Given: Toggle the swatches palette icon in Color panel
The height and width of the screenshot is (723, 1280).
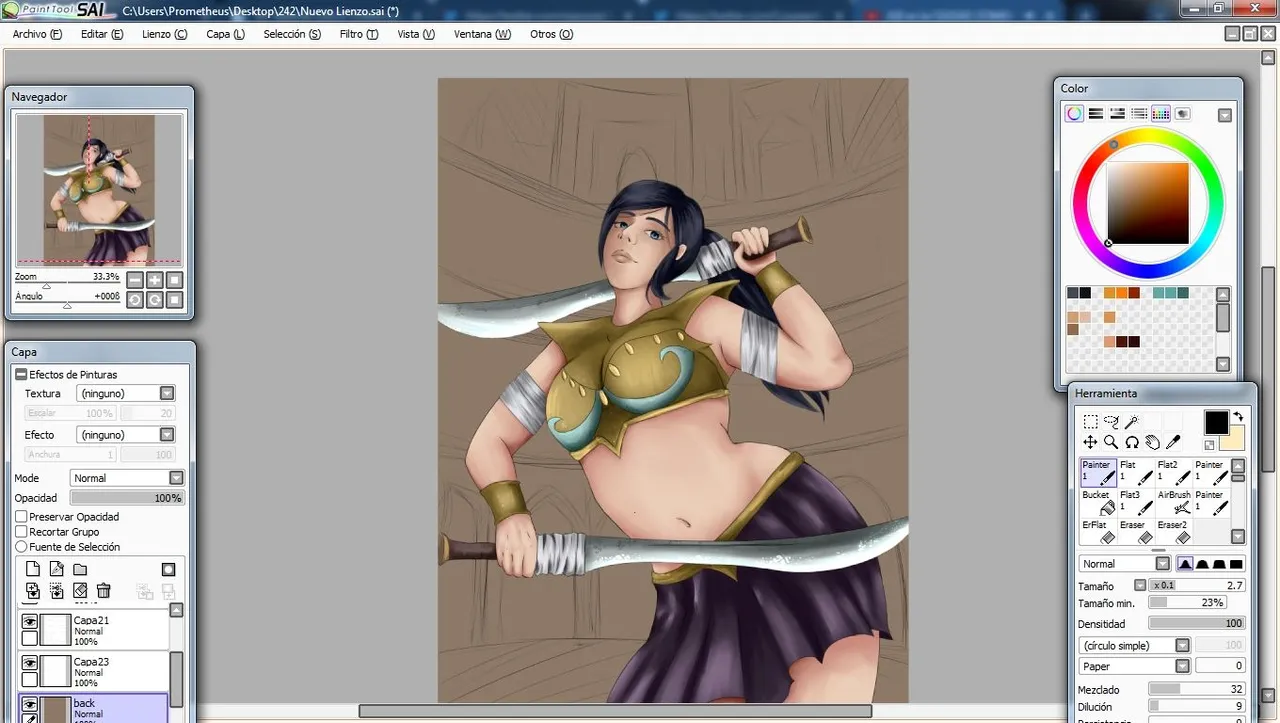Looking at the screenshot, I should (x=1161, y=114).
